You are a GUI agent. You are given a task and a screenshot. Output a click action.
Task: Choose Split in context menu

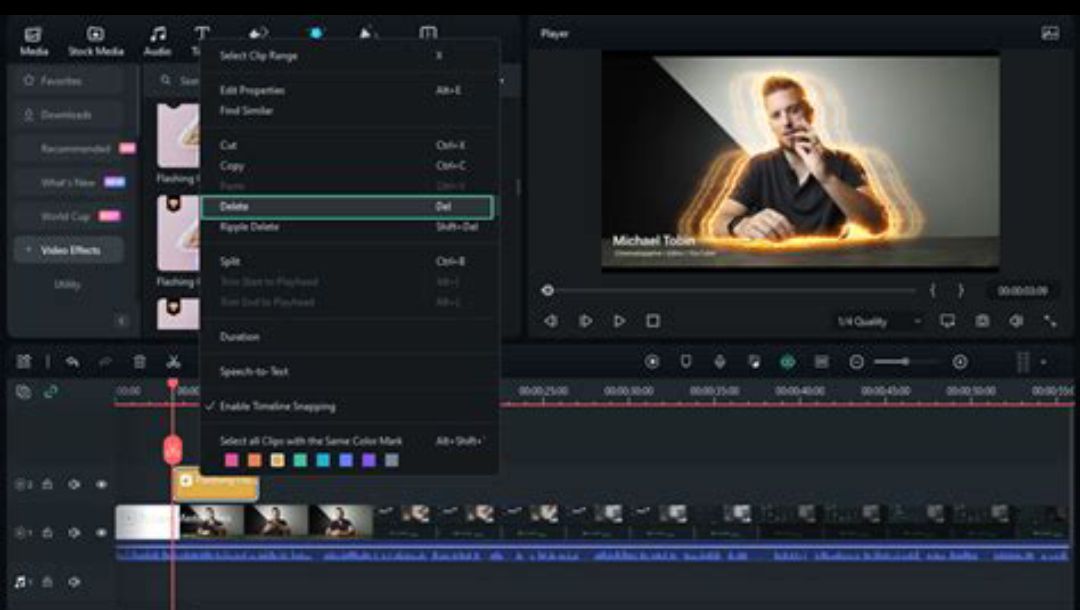pos(350,261)
